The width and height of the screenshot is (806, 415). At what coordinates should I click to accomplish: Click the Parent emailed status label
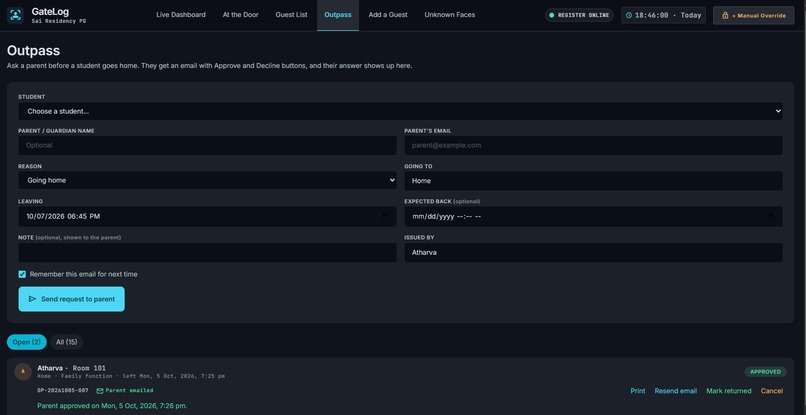pos(129,391)
